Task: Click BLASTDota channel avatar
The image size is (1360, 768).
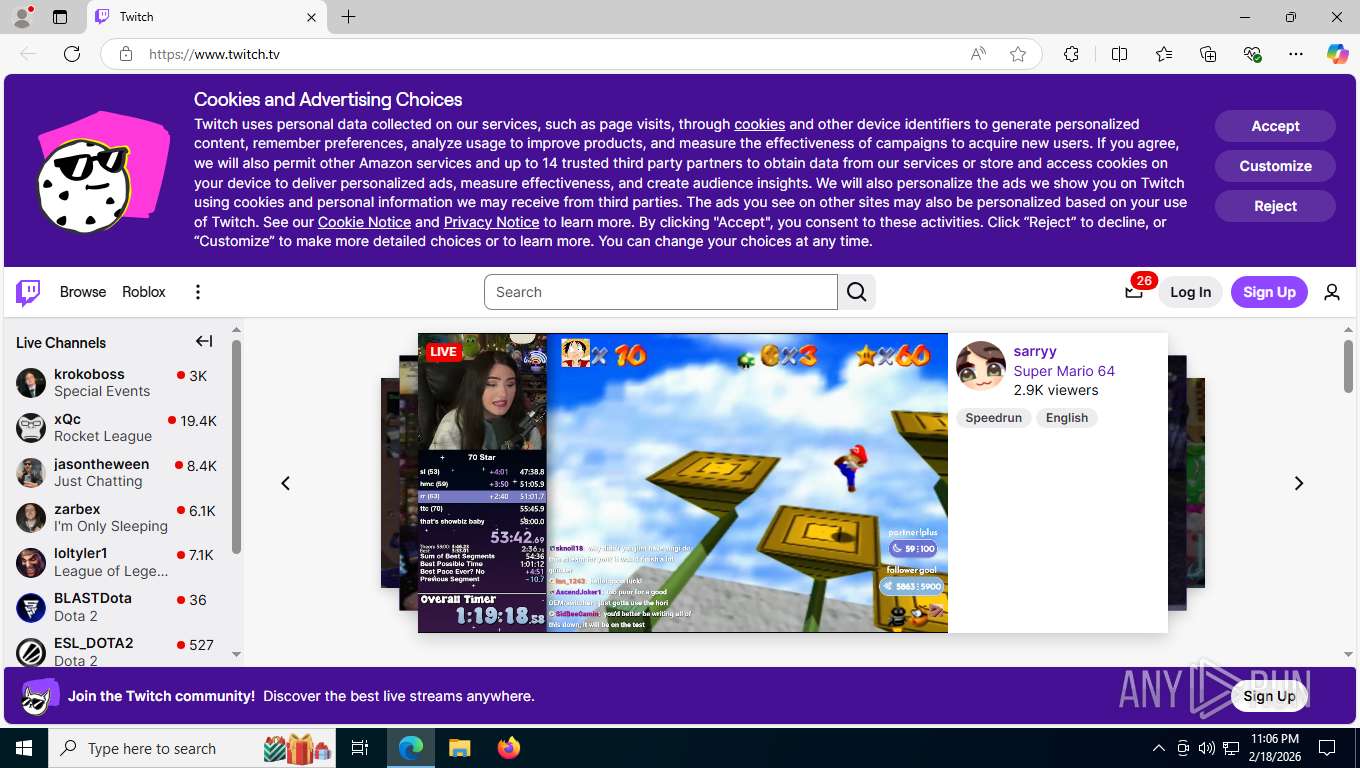Action: 31,607
